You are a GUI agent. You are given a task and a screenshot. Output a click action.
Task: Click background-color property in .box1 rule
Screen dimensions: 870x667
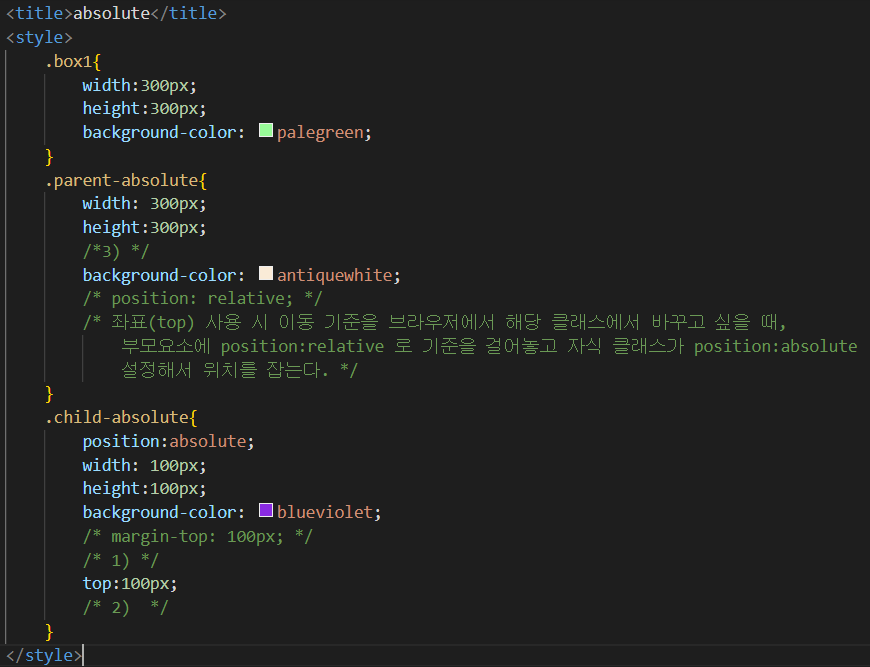pos(159,133)
